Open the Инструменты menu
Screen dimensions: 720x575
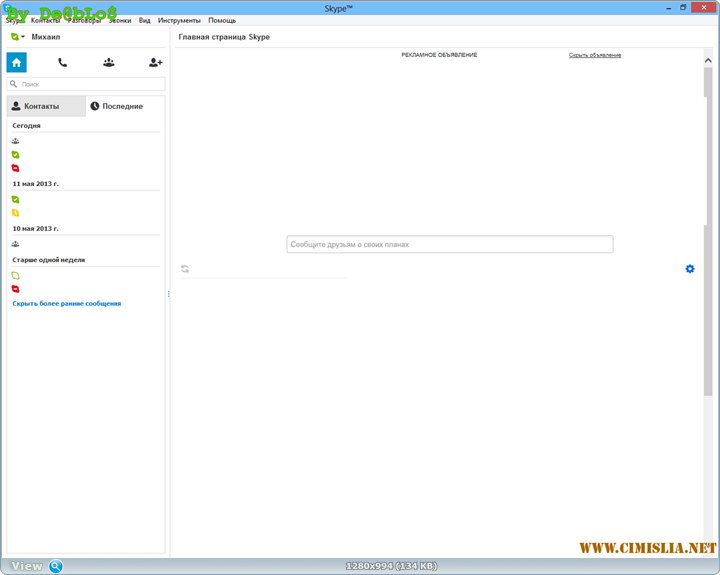pyautogui.click(x=179, y=20)
